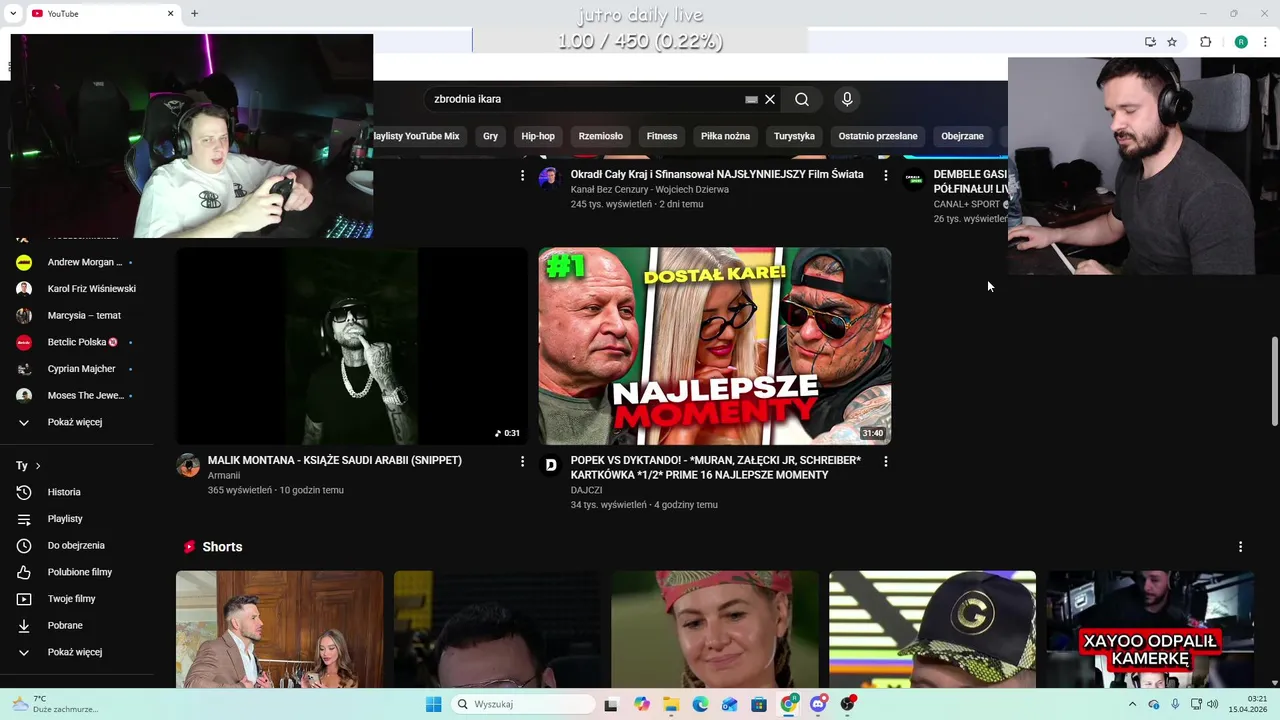Open Discord from the taskbar
The image size is (1280, 720).
click(x=818, y=704)
